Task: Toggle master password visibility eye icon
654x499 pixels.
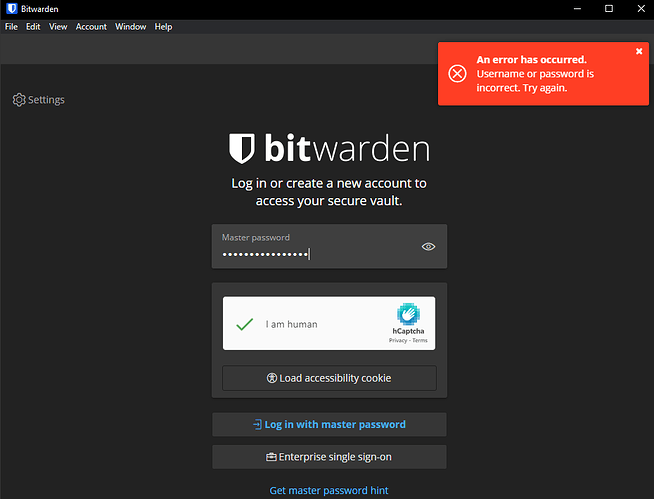Action: 428,247
